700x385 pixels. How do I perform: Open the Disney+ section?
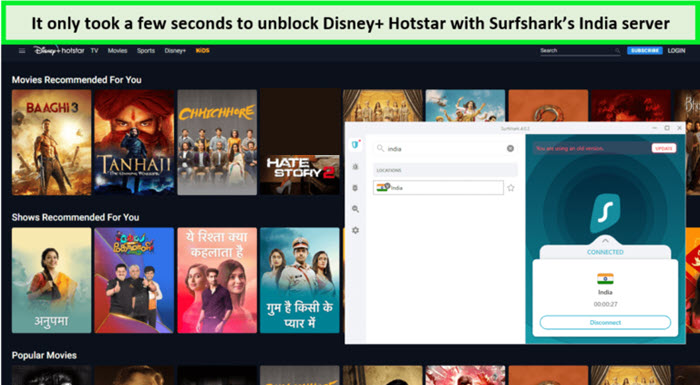175,50
